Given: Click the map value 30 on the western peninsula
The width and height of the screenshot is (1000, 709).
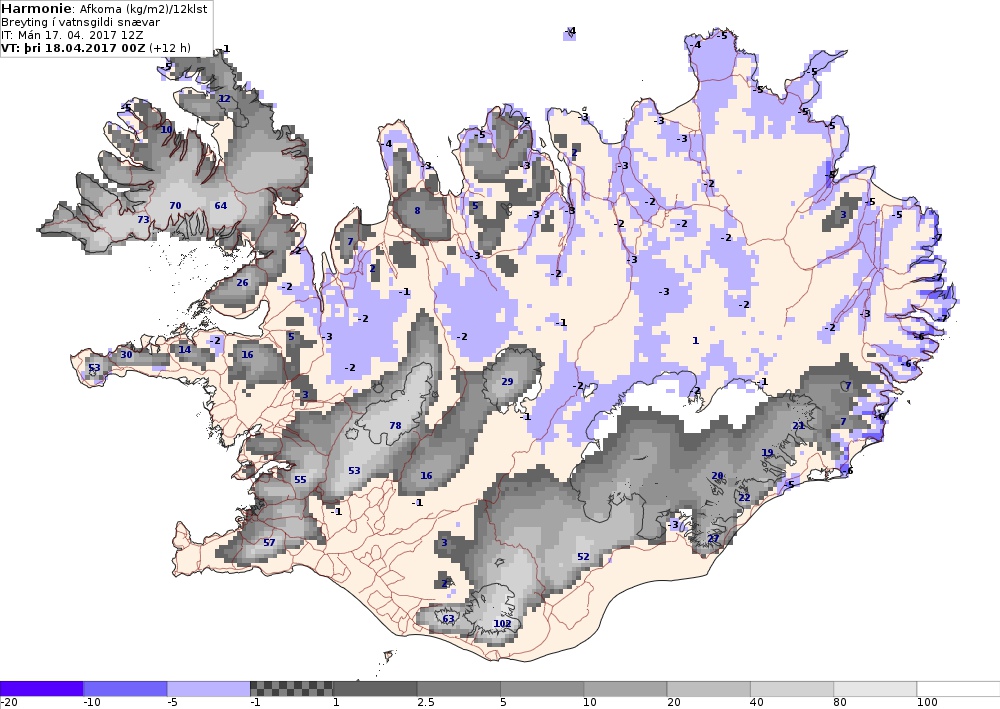Looking at the screenshot, I should point(126,354).
